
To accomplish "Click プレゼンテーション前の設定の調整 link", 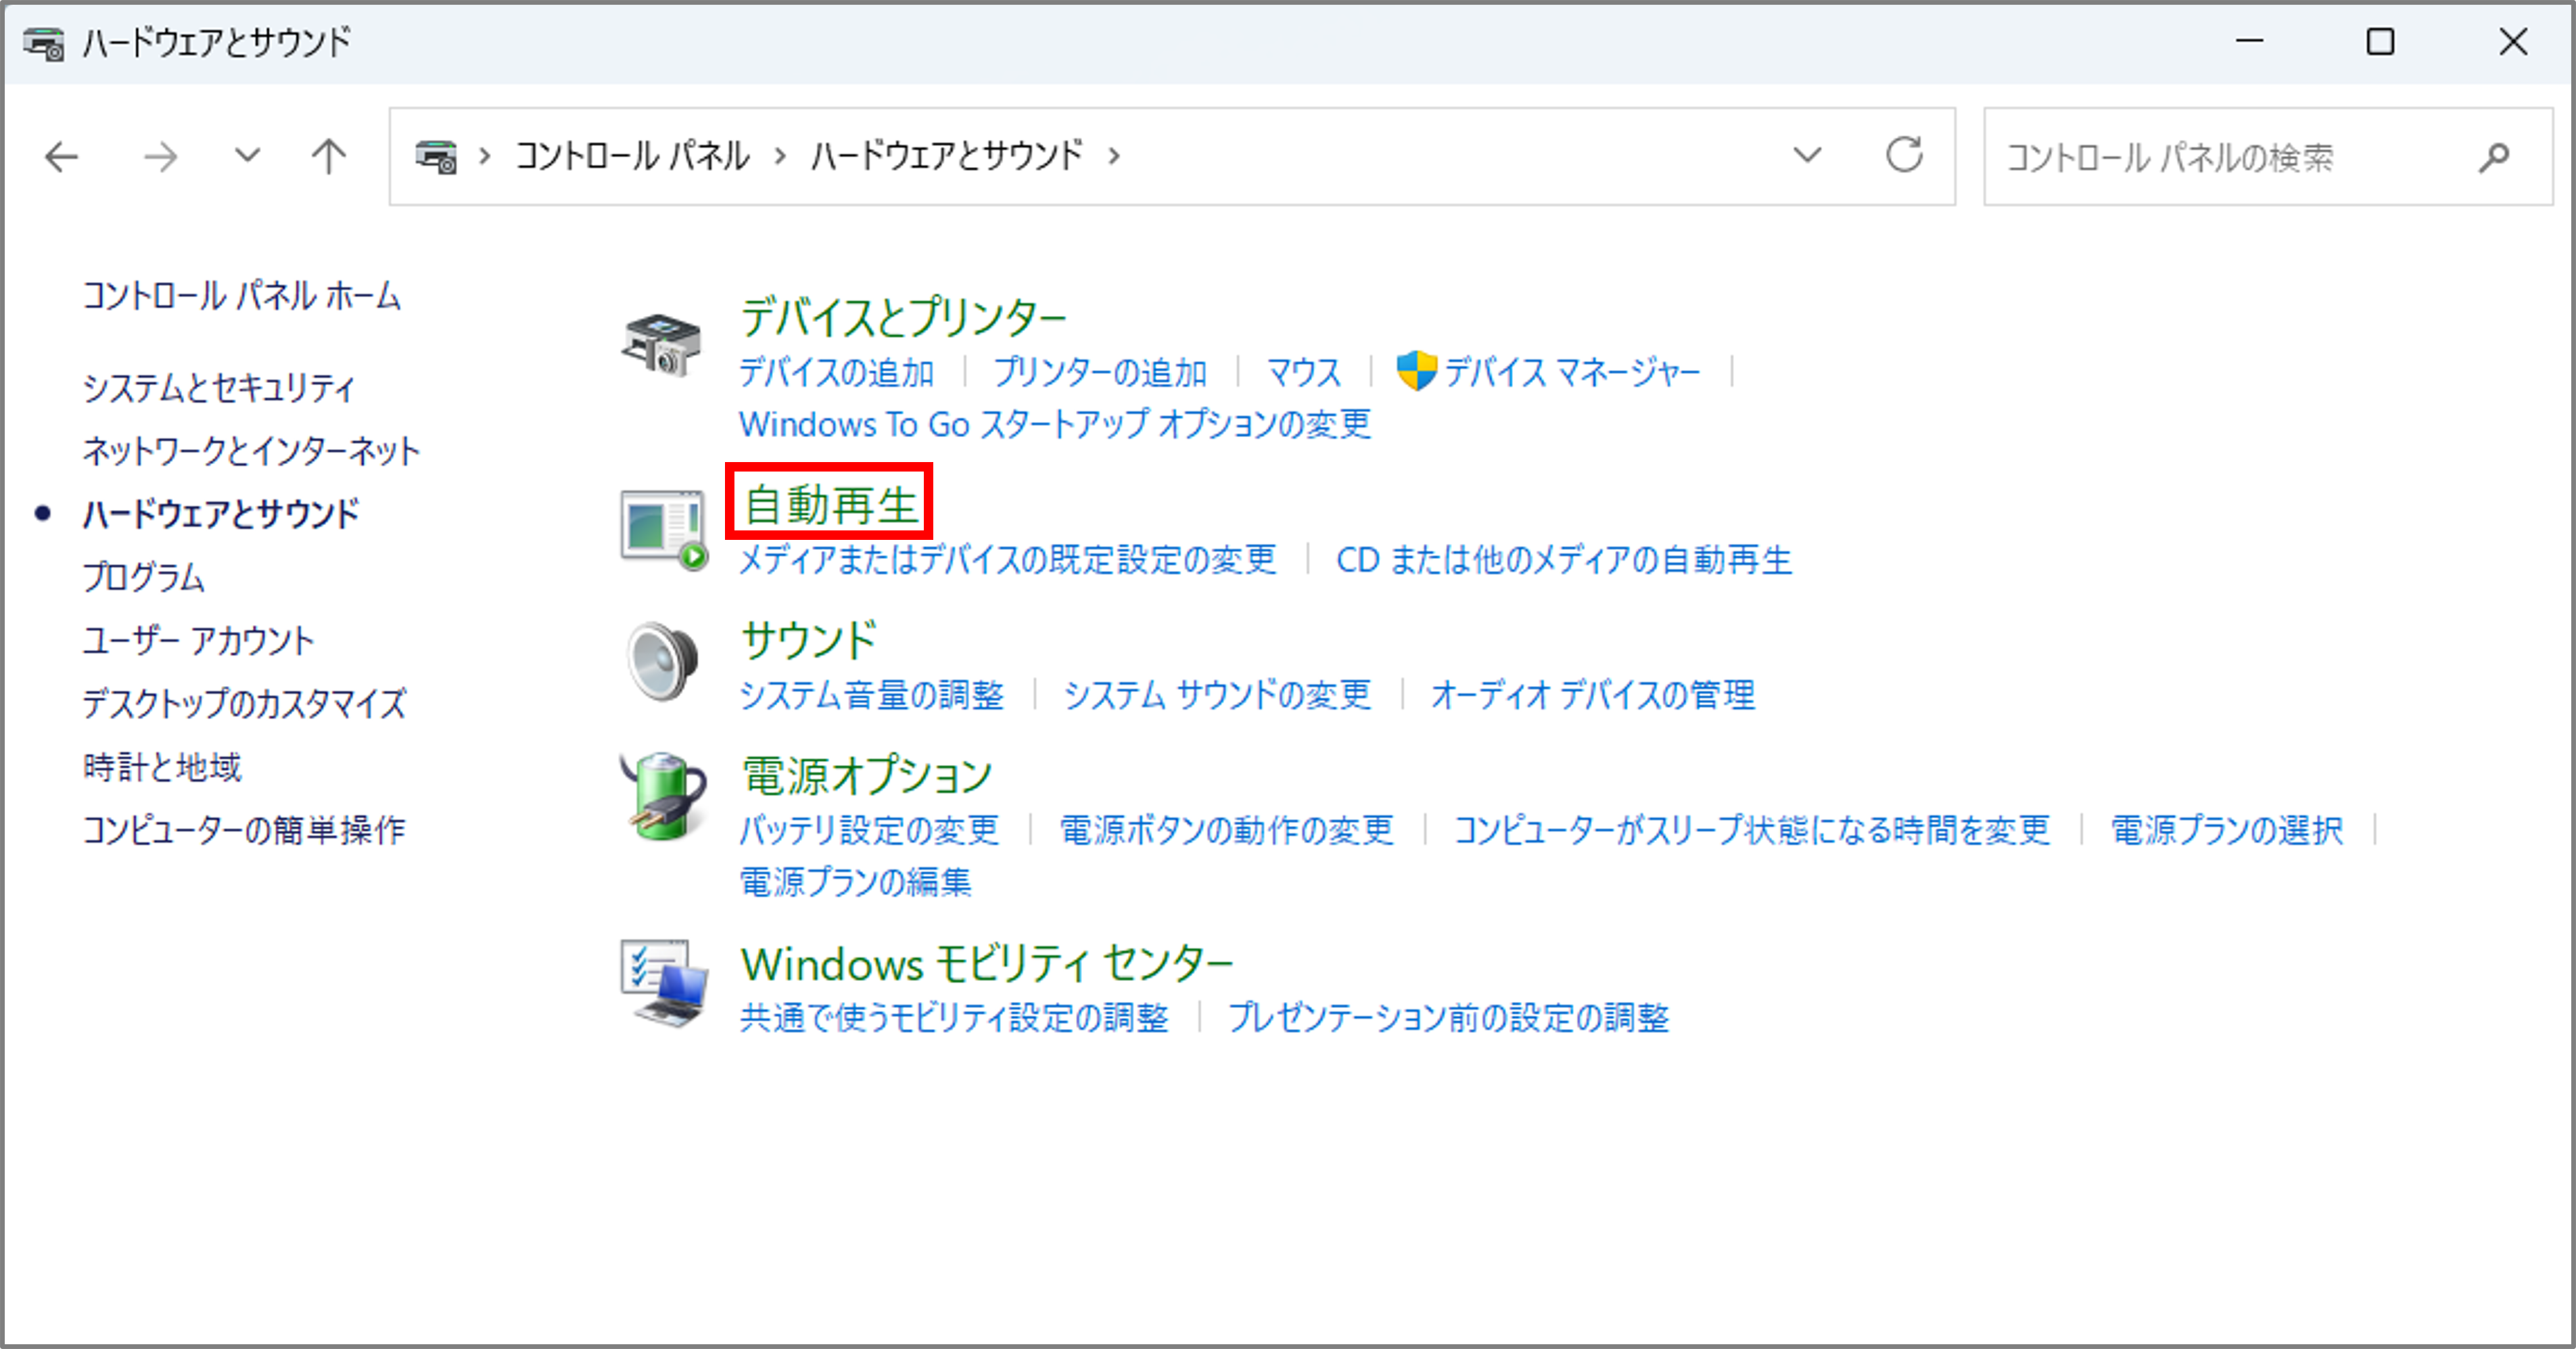I will [1448, 1018].
